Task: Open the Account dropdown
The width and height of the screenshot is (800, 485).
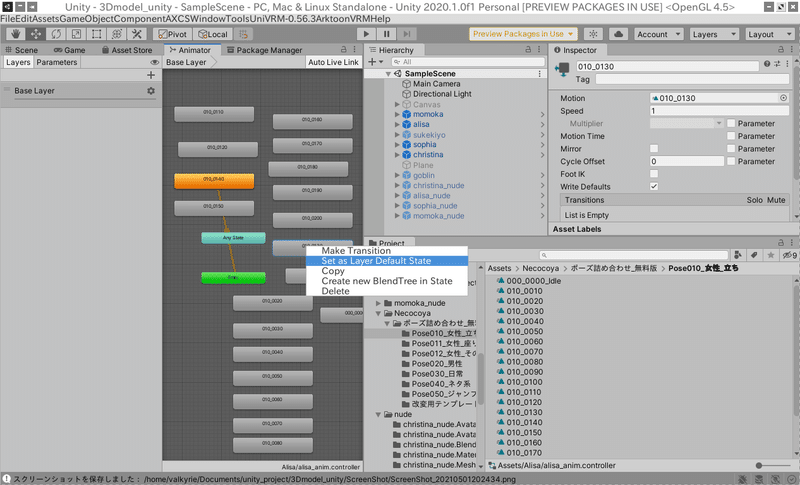Action: coord(659,34)
